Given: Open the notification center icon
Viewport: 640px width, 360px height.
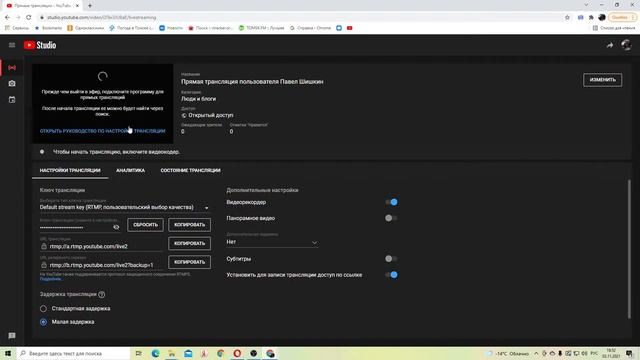Looking at the screenshot, I should [x=629, y=353].
